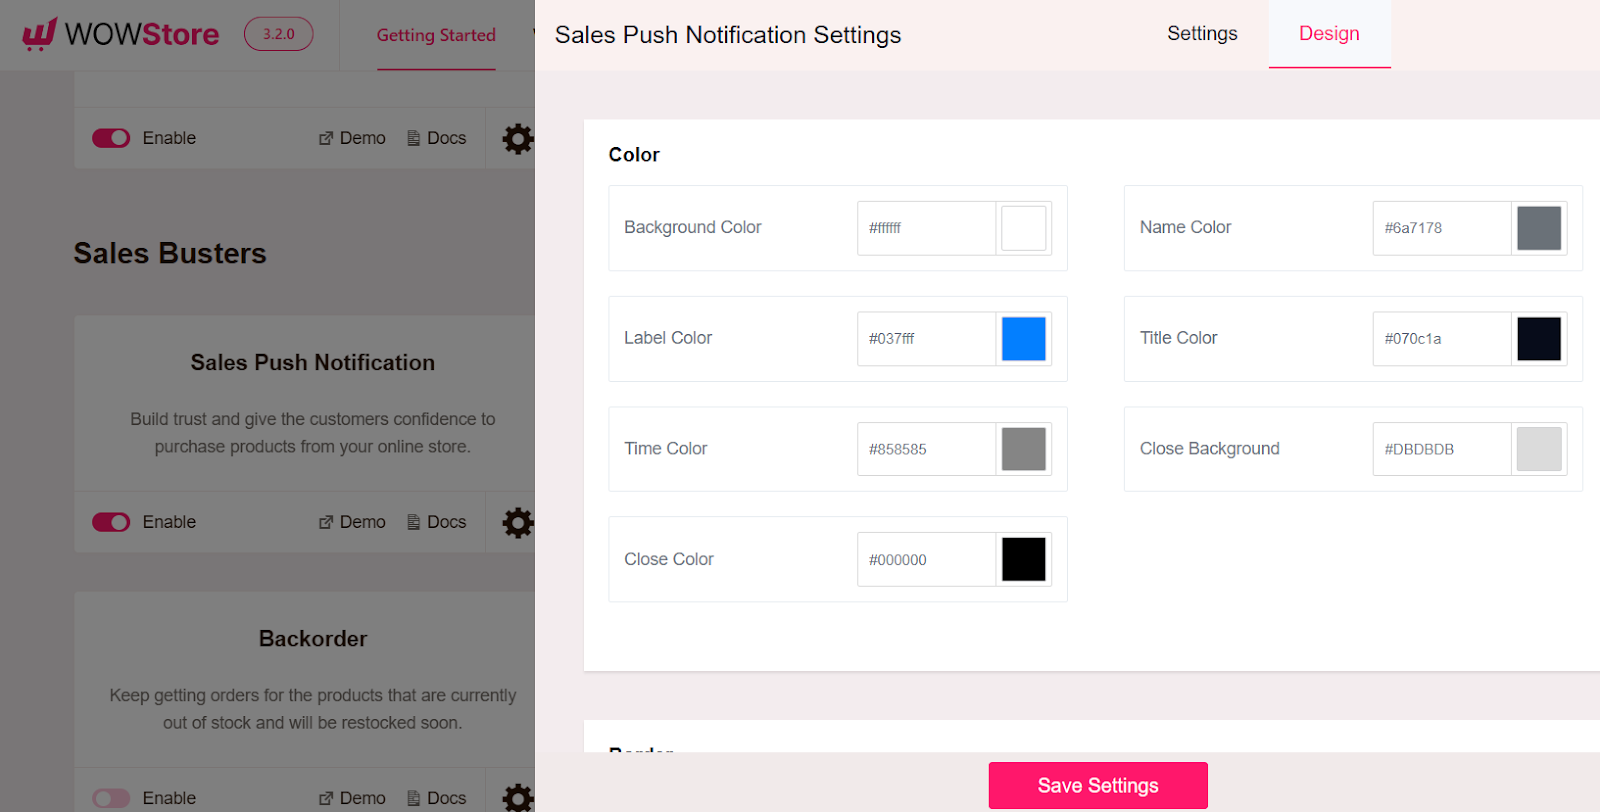Click the Sales Push Notification card title
Viewport: 1600px width, 812px height.
313,363
